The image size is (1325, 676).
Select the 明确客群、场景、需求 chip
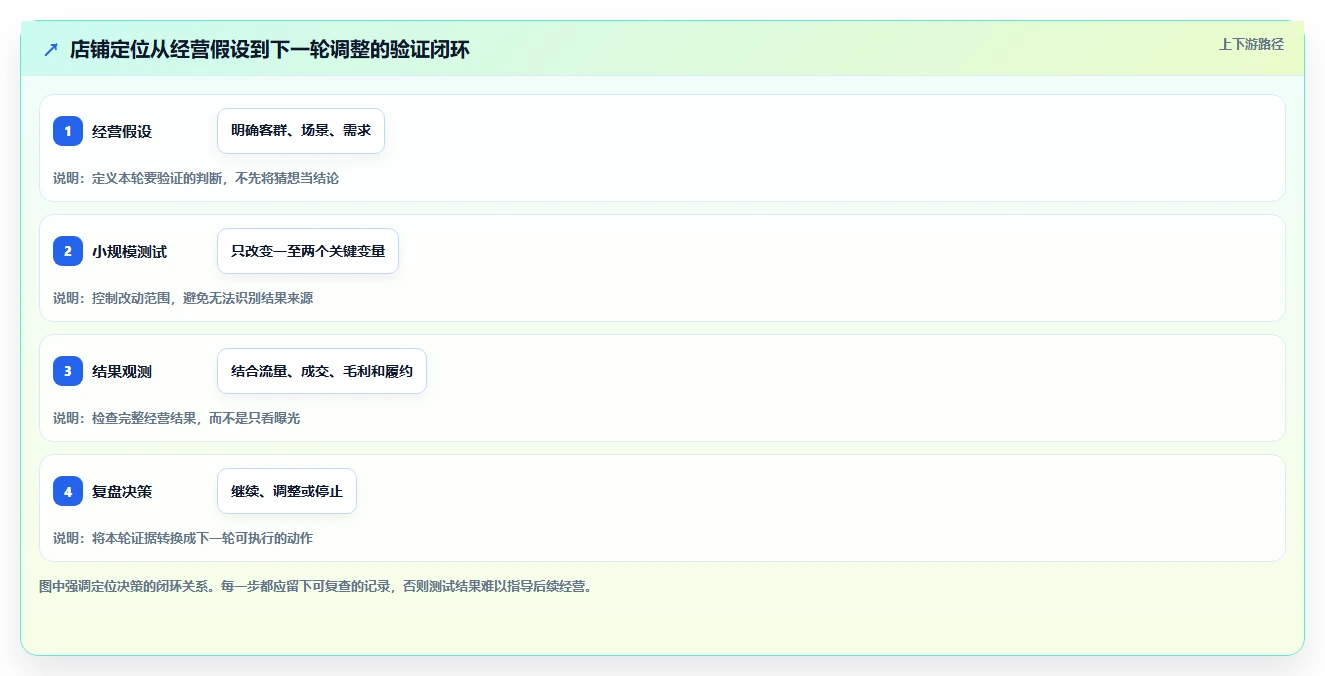[x=301, y=131]
